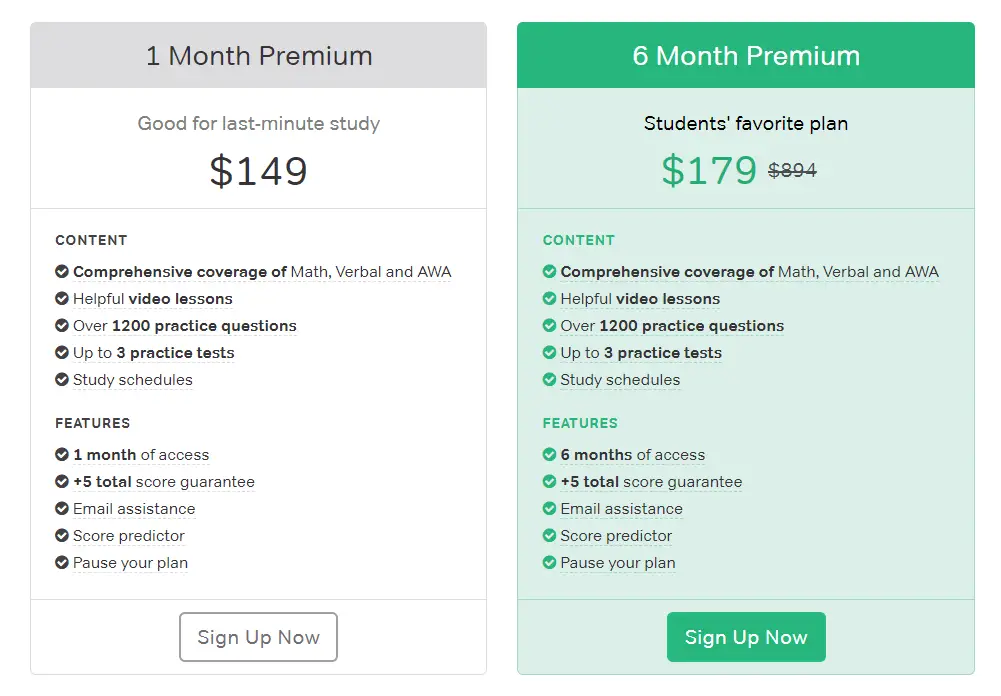1001x696 pixels.
Task: Click black check icon beside Helpful video lessons
Action: click(62, 299)
